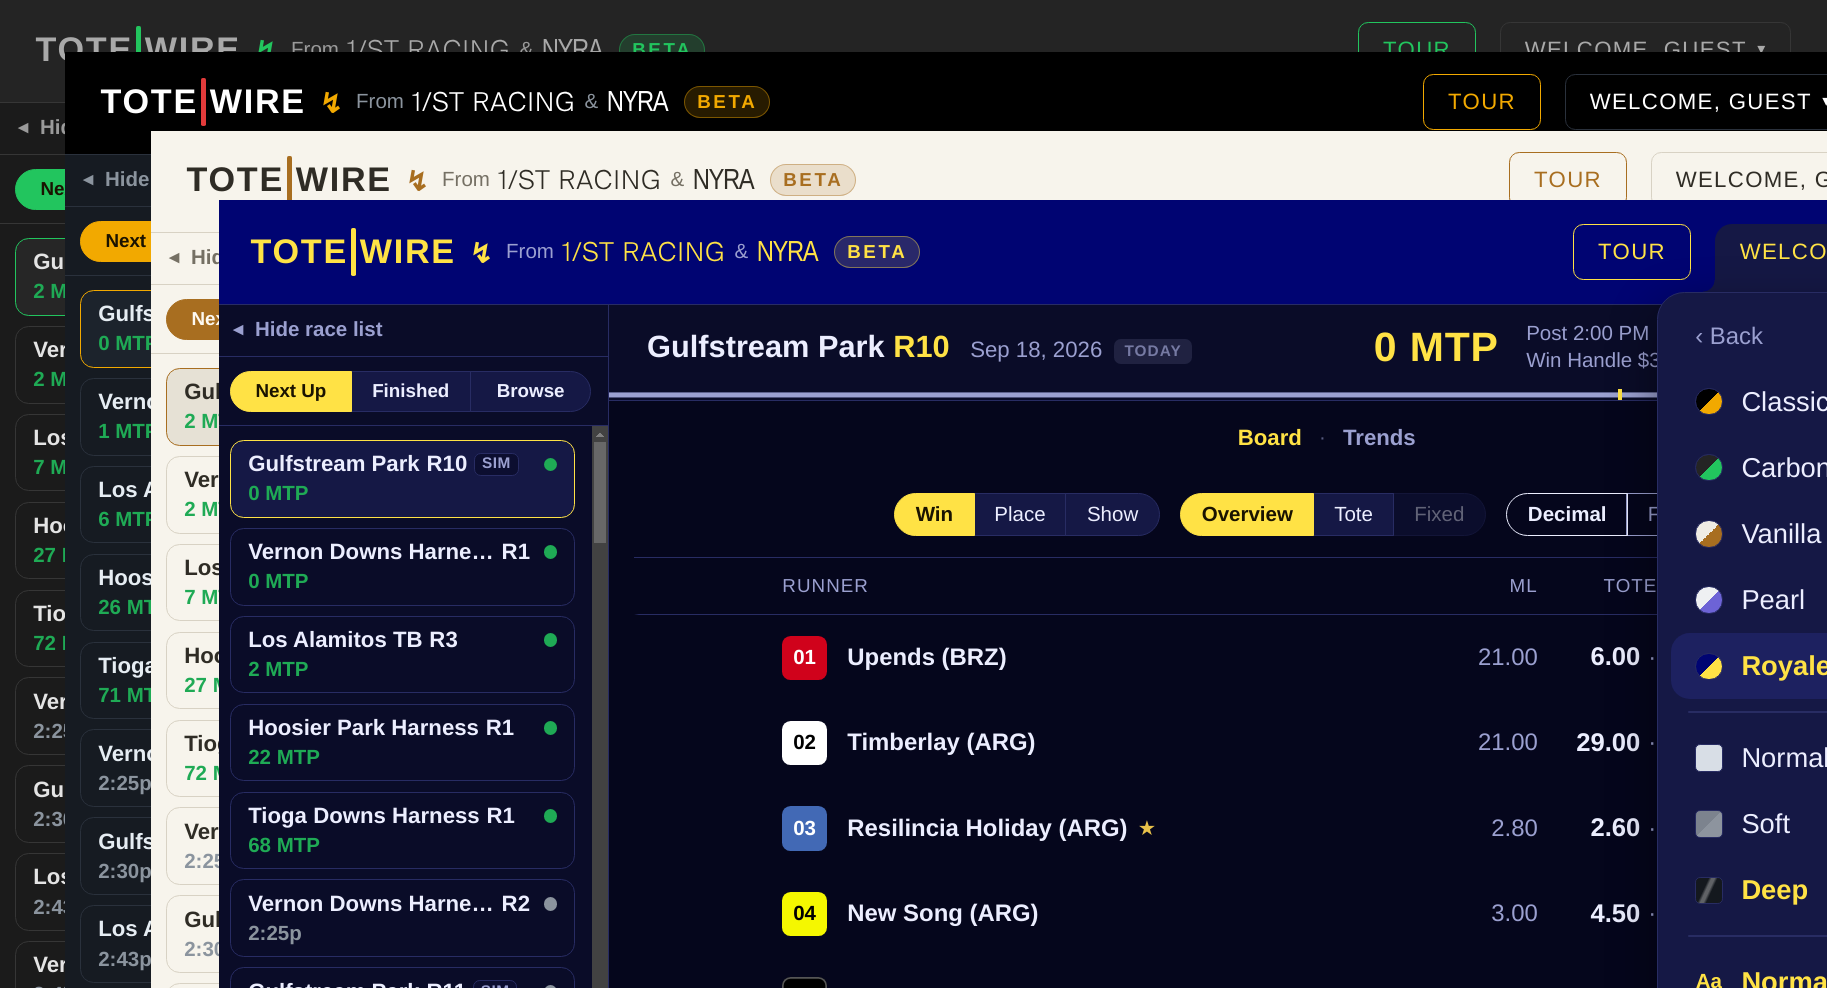
Task: Pick the Soft contrast swatch
Action: tap(1709, 824)
